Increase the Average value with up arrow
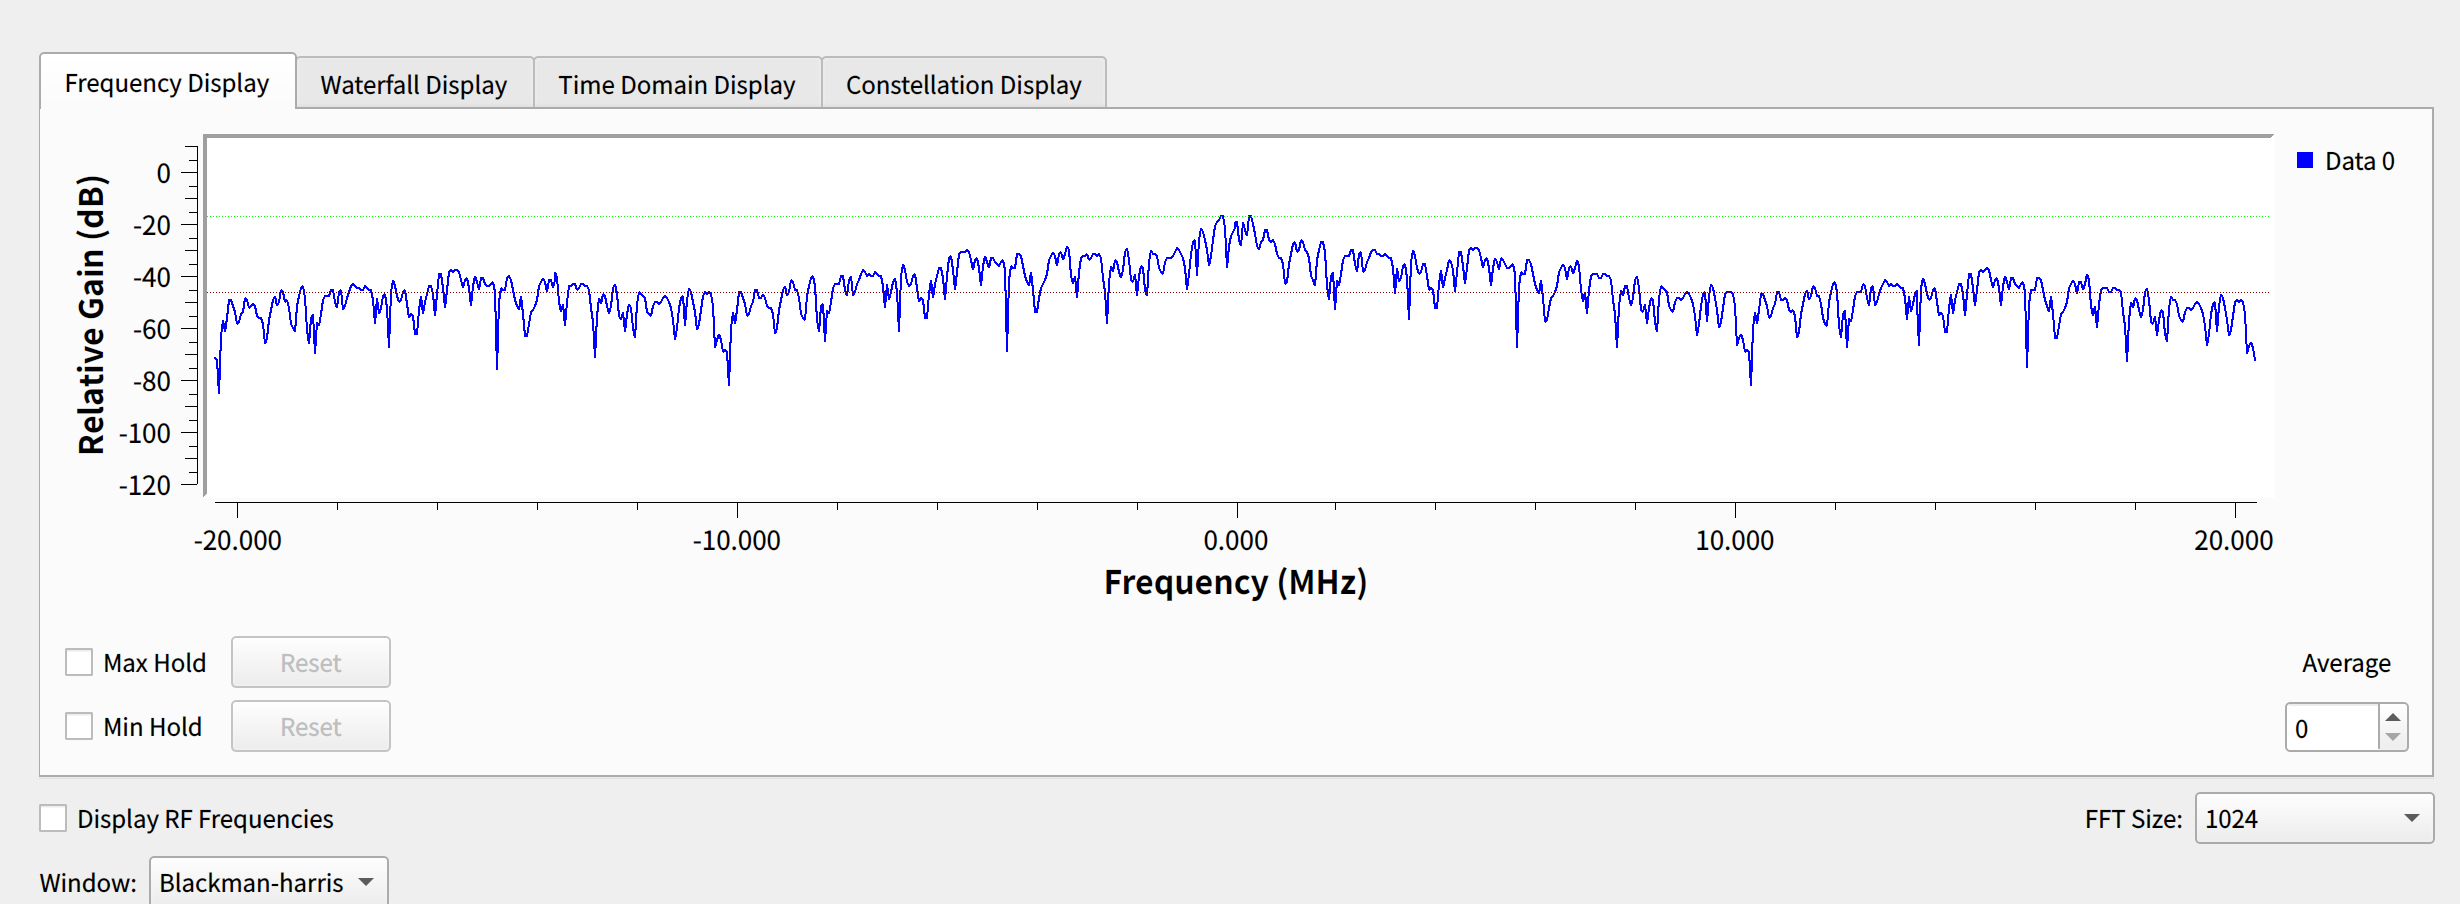Viewport: 2460px width, 904px height. [2393, 717]
